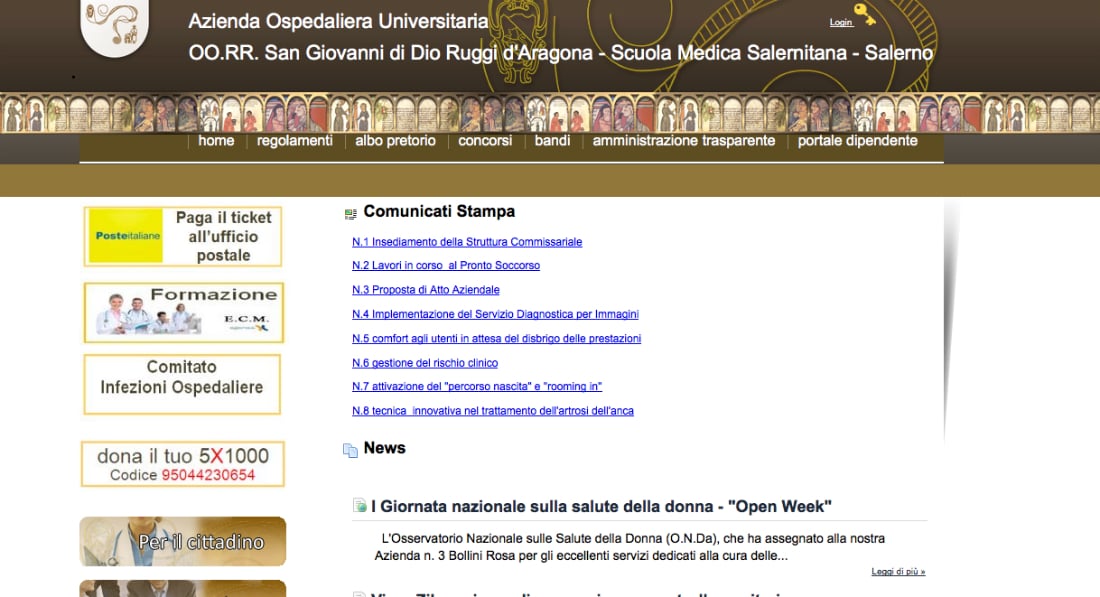Image resolution: width=1100 pixels, height=597 pixels.
Task: Click the hospital logo in the header
Action: point(114,25)
